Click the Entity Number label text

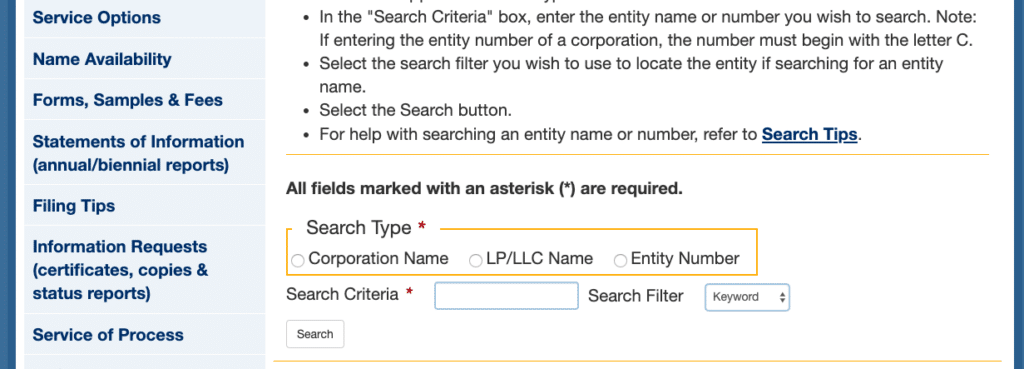click(x=685, y=259)
